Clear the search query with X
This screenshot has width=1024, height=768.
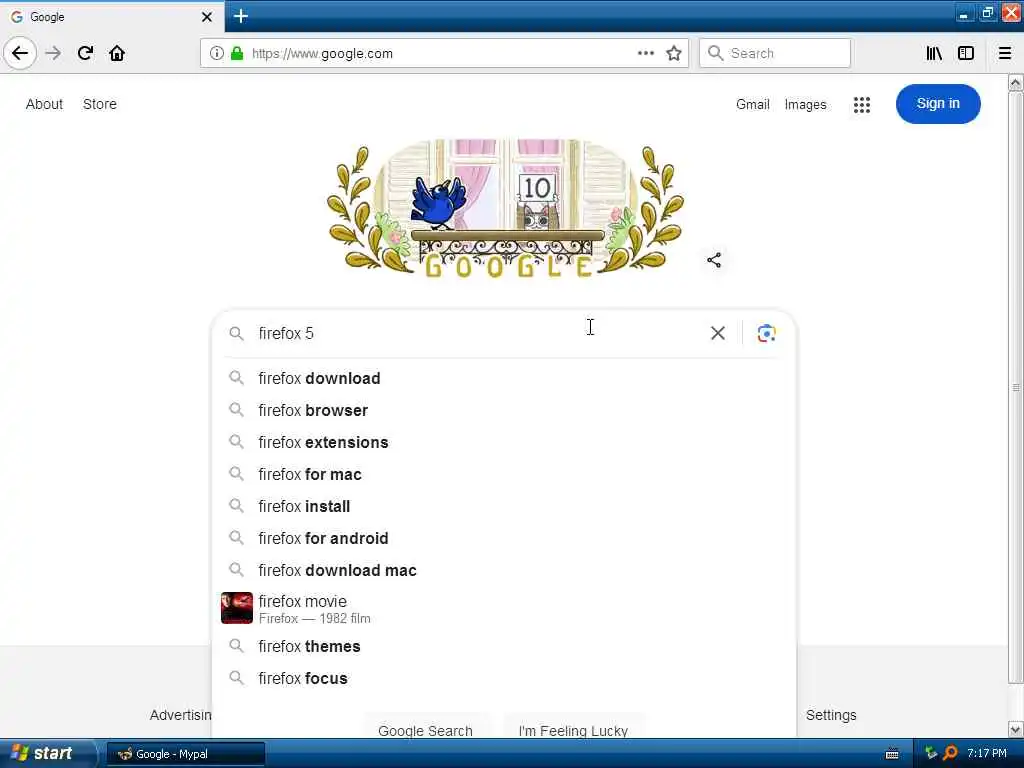coord(718,333)
